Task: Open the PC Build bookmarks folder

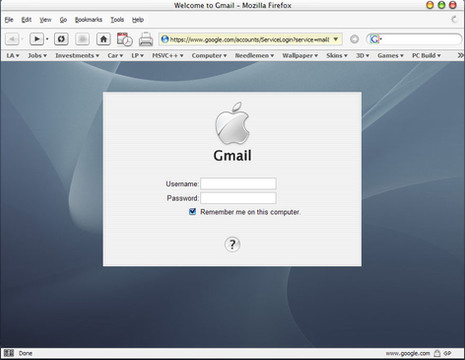Action: point(426,55)
